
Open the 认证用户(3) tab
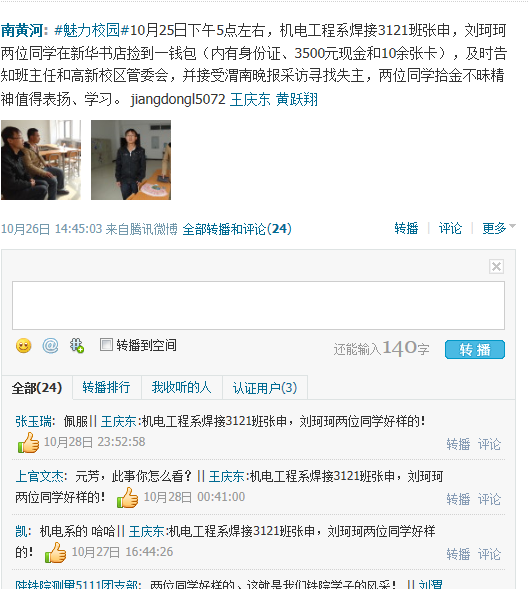pyautogui.click(x=265, y=388)
